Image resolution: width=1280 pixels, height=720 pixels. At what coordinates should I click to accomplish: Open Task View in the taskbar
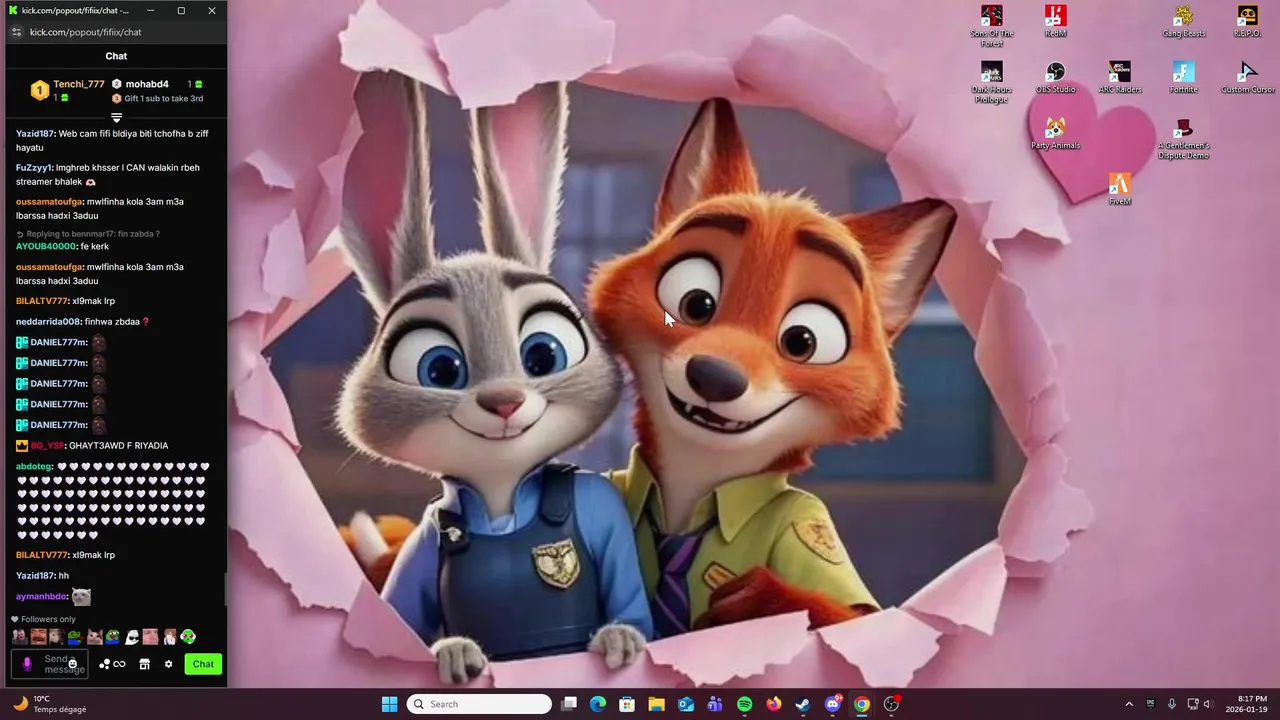pyautogui.click(x=569, y=704)
